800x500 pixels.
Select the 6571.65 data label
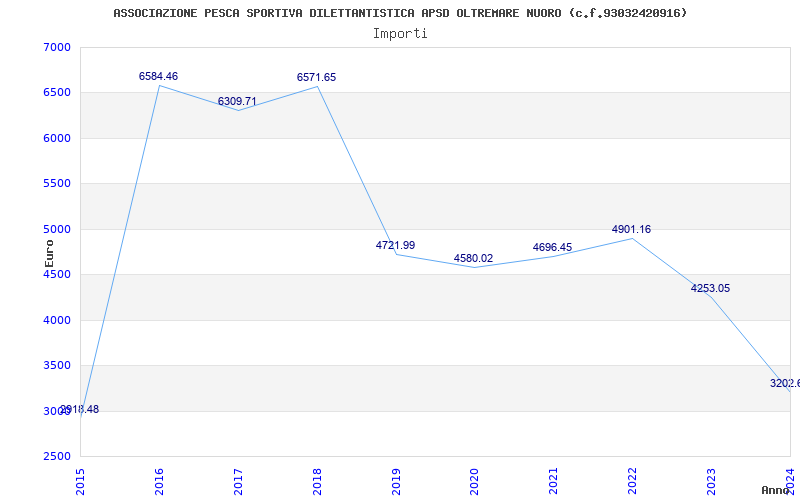[316, 77]
